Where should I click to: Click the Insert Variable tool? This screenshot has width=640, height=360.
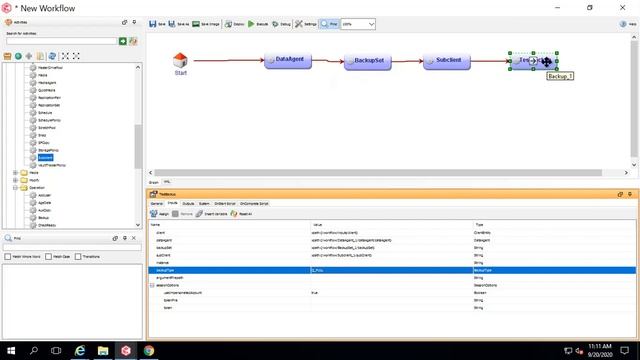tap(211, 213)
